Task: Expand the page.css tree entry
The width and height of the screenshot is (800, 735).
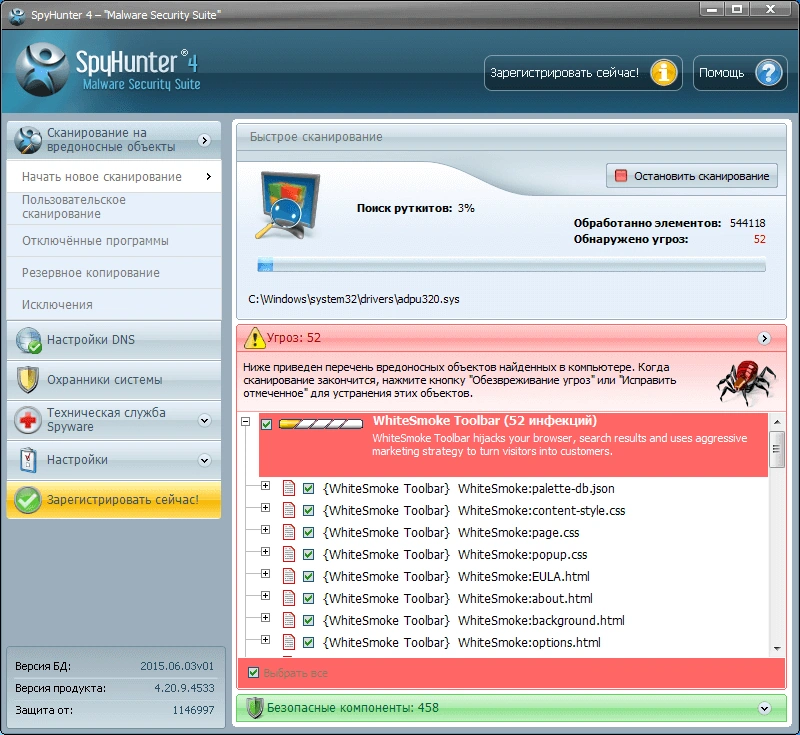Action: click(265, 529)
